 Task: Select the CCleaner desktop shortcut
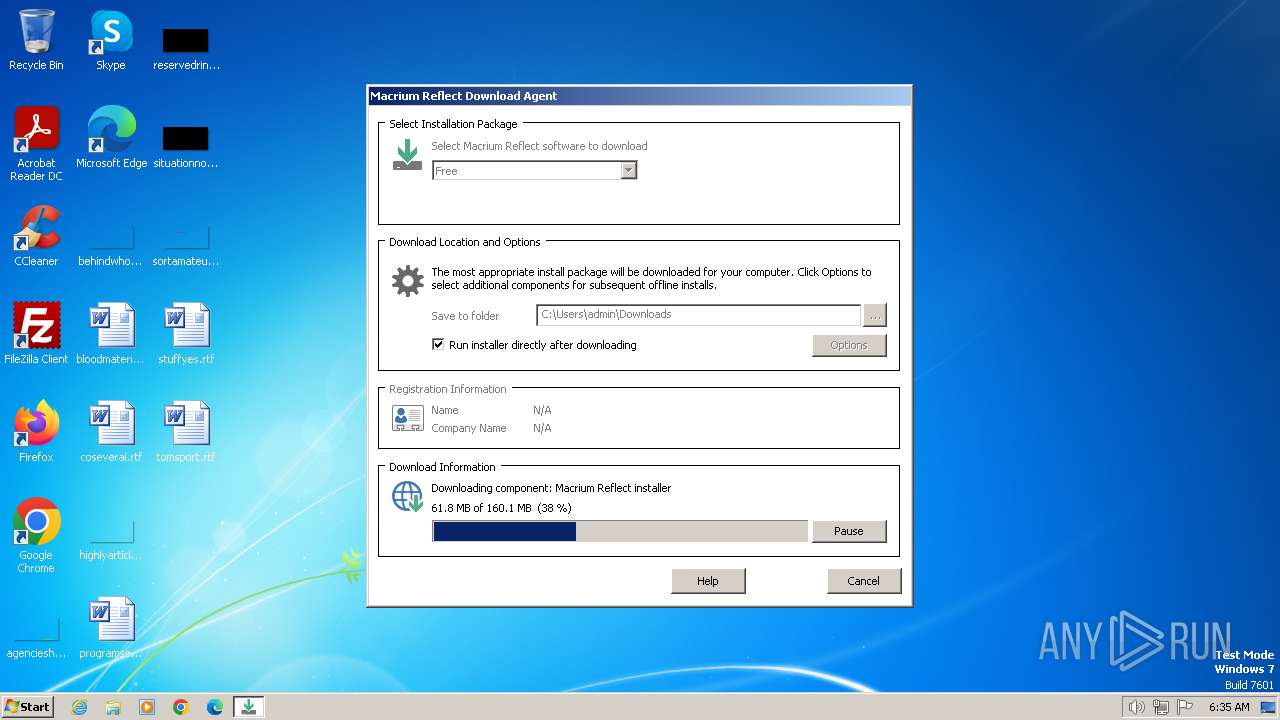[36, 236]
